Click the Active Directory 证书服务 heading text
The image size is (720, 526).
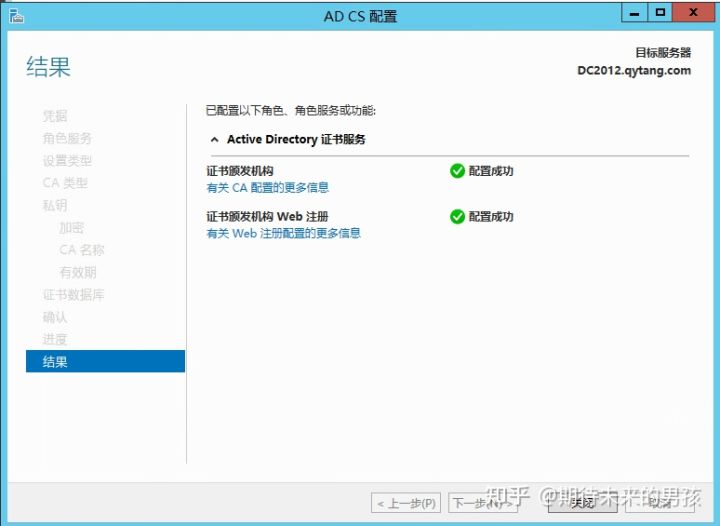tap(296, 139)
